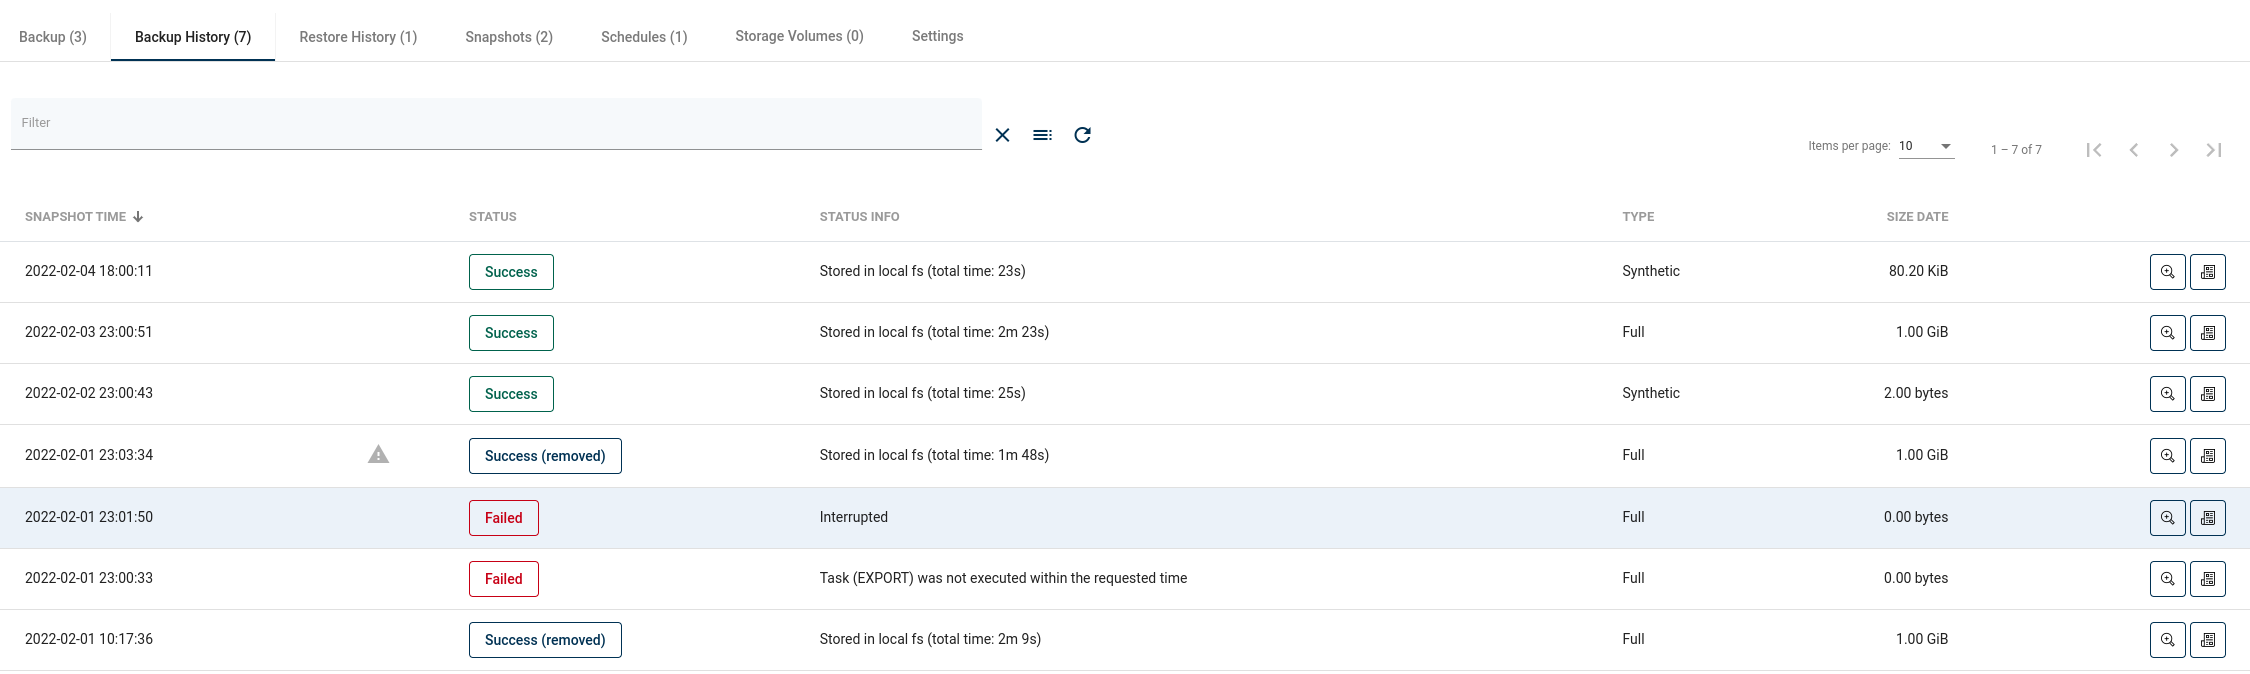Viewport: 2250px width, 674px height.
Task: Open log icon for 2022-02-01 10:17:36 backup
Action: coord(2207,640)
